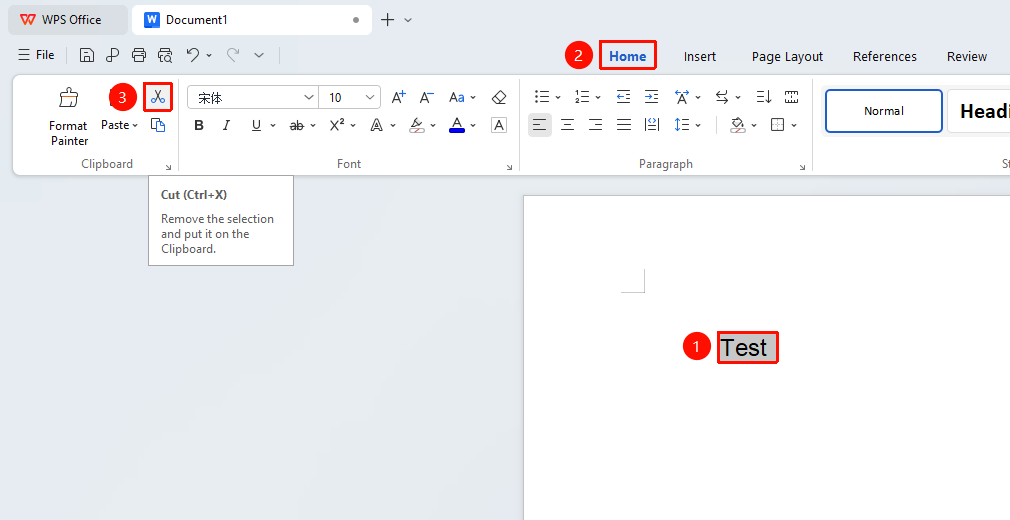Viewport: 1010px width, 520px height.
Task: Toggle Center paragraph alignment
Action: (567, 125)
